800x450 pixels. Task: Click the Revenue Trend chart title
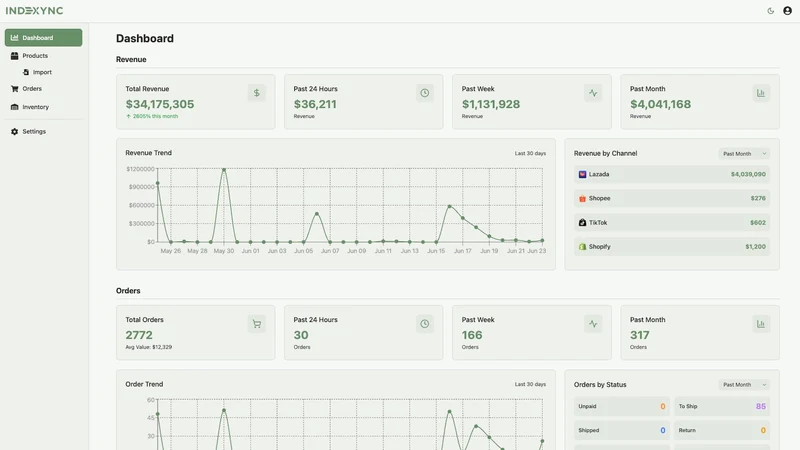pos(148,153)
